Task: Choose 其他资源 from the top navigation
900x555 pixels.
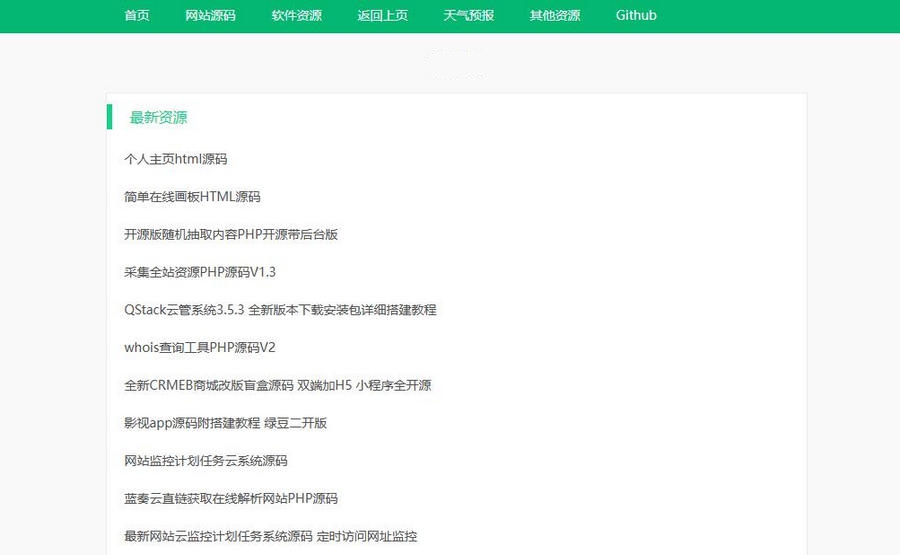Action: coord(554,15)
